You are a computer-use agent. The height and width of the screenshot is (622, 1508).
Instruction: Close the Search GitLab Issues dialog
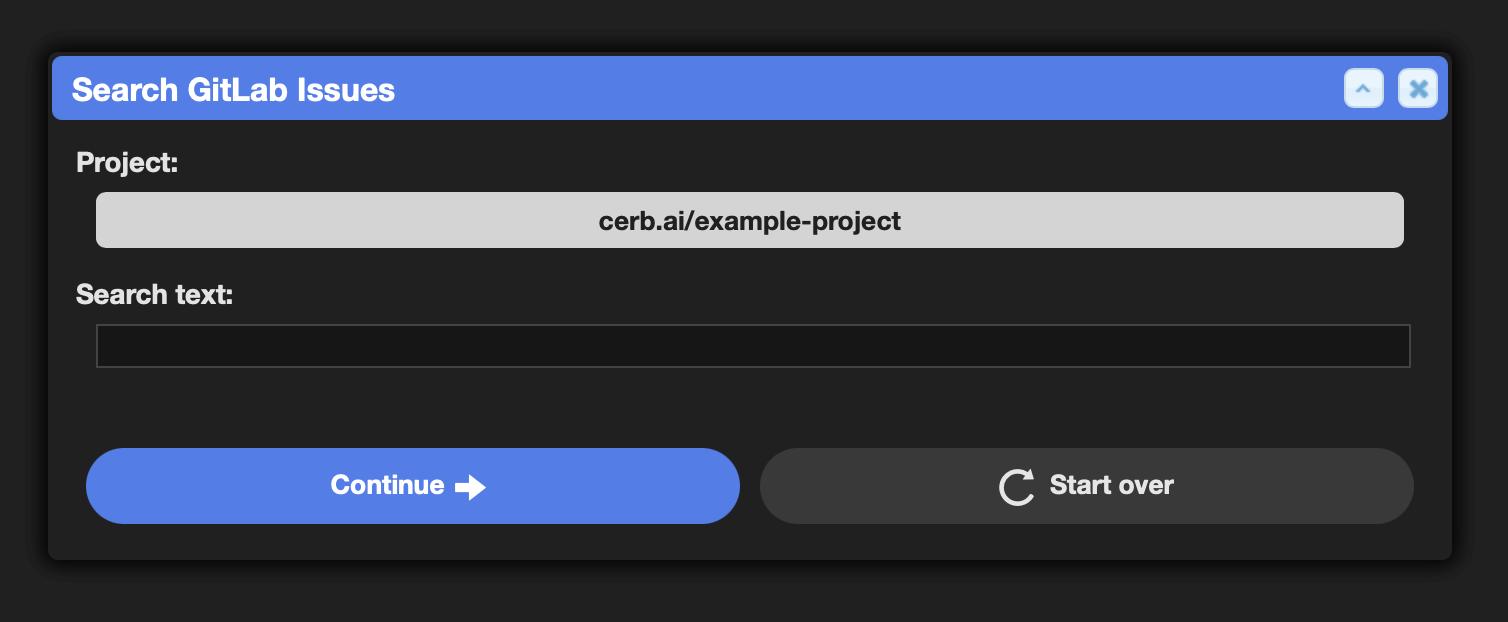coord(1417,89)
